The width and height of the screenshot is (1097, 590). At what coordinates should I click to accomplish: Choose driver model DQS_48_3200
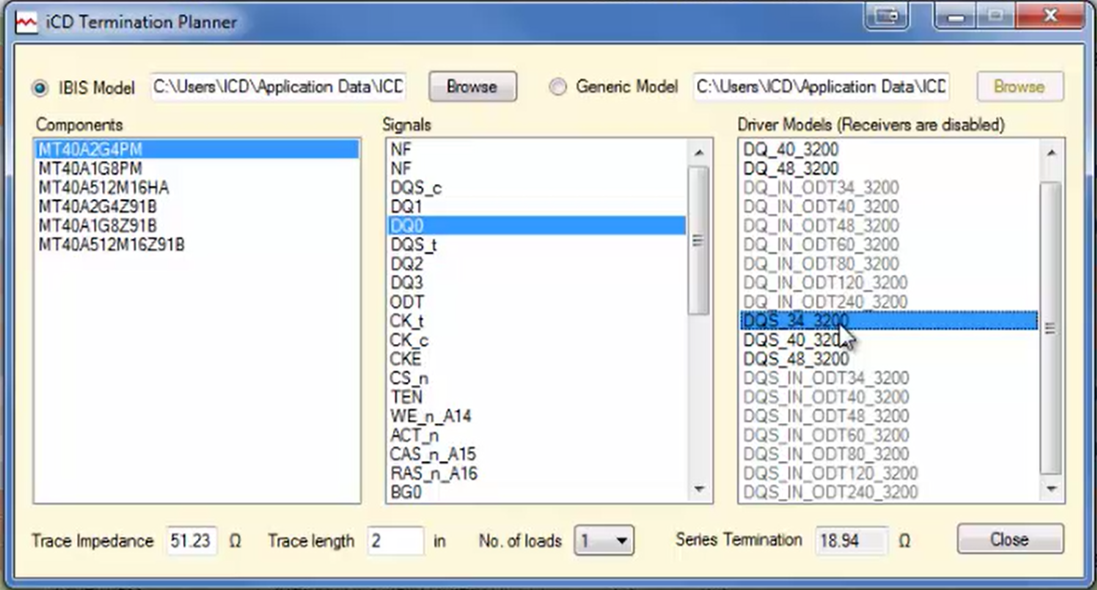889,359
